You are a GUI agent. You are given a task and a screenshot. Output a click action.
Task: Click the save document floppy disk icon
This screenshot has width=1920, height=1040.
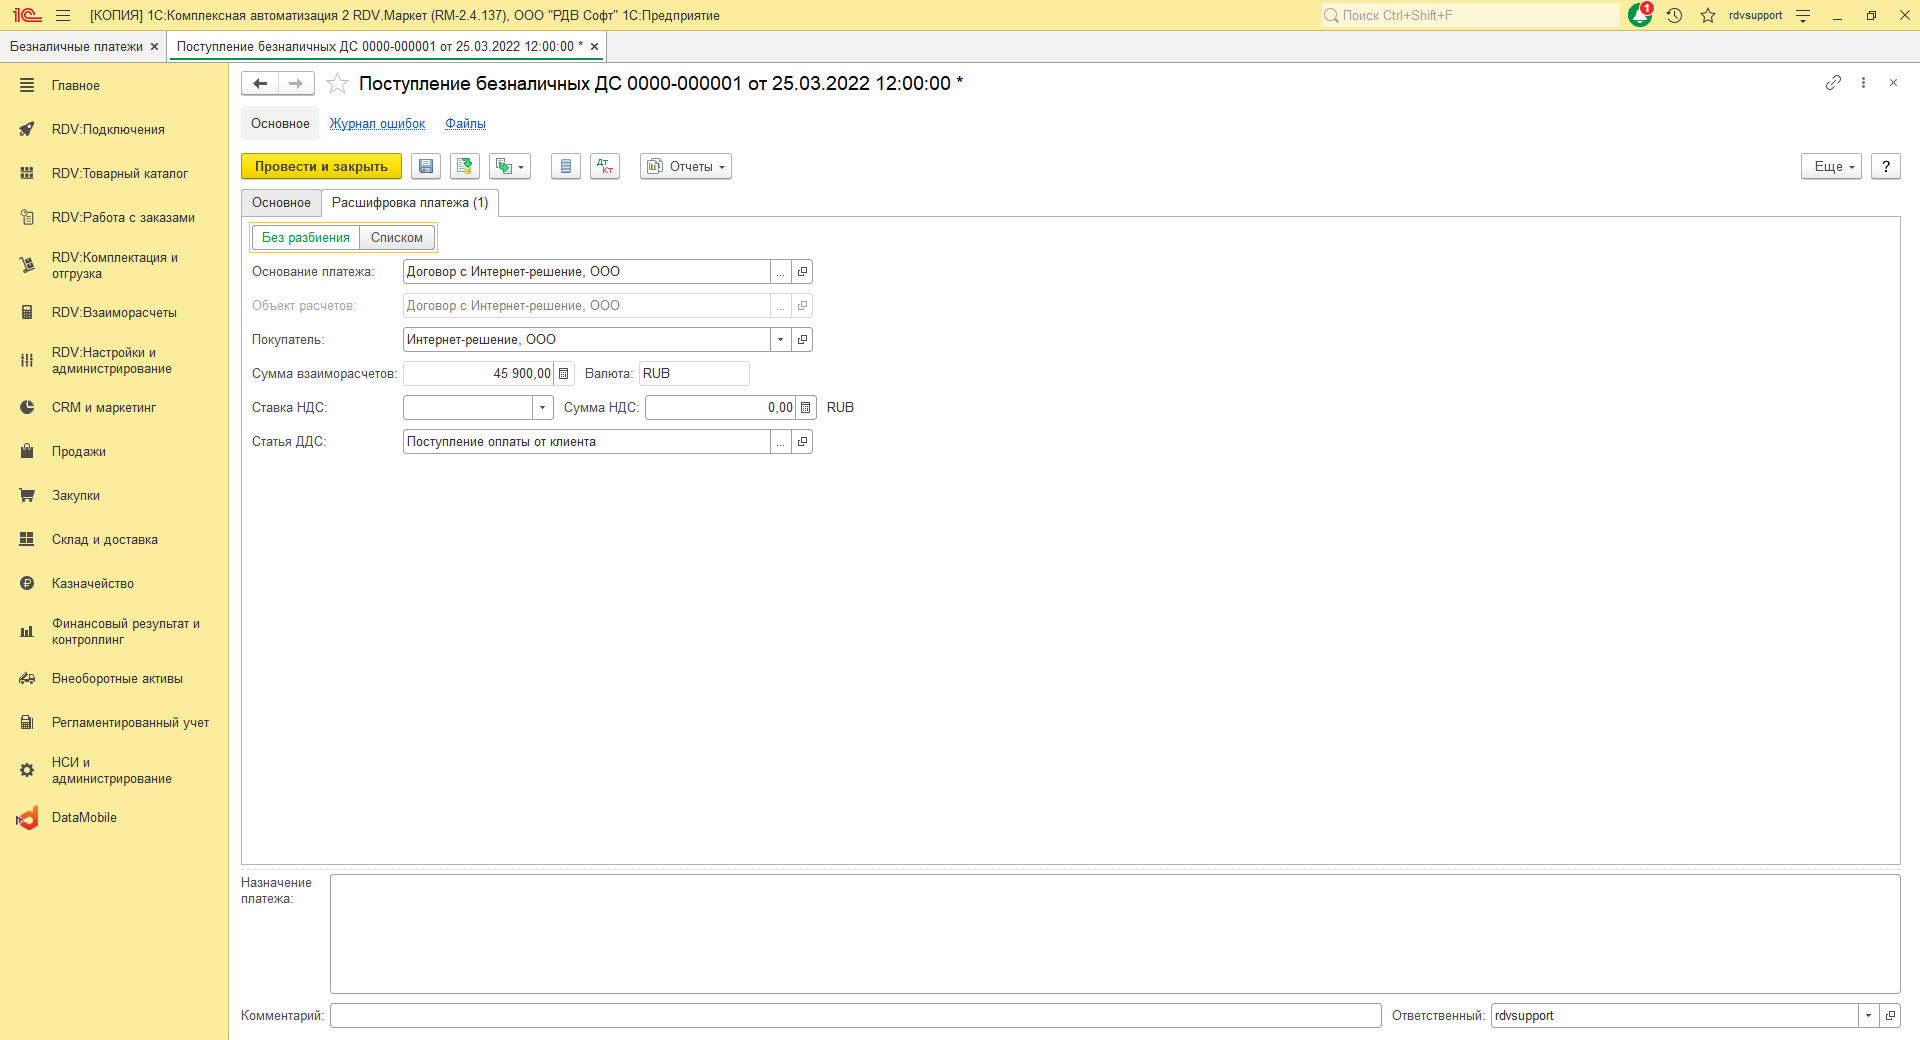click(426, 166)
